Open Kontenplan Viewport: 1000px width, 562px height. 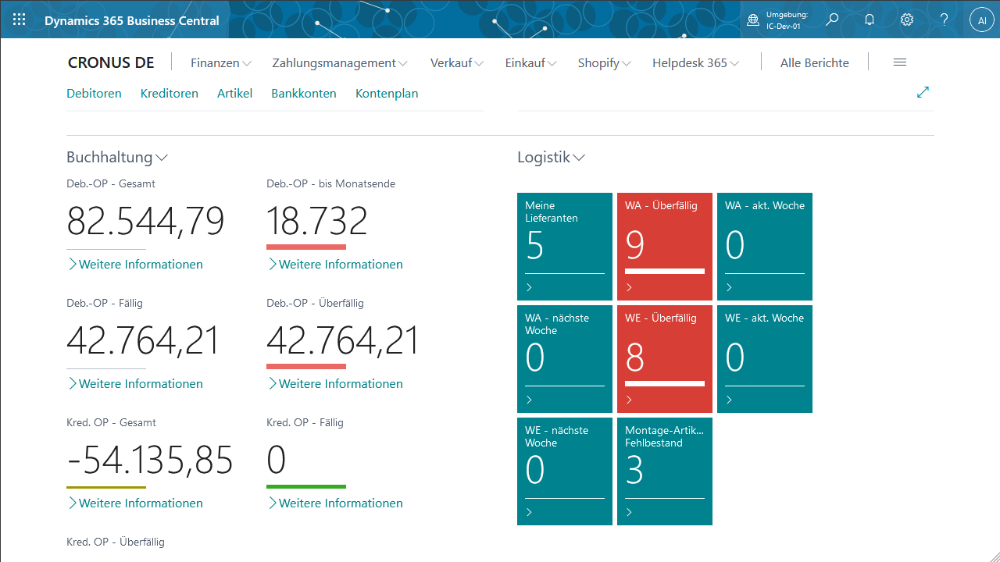pyautogui.click(x=386, y=93)
